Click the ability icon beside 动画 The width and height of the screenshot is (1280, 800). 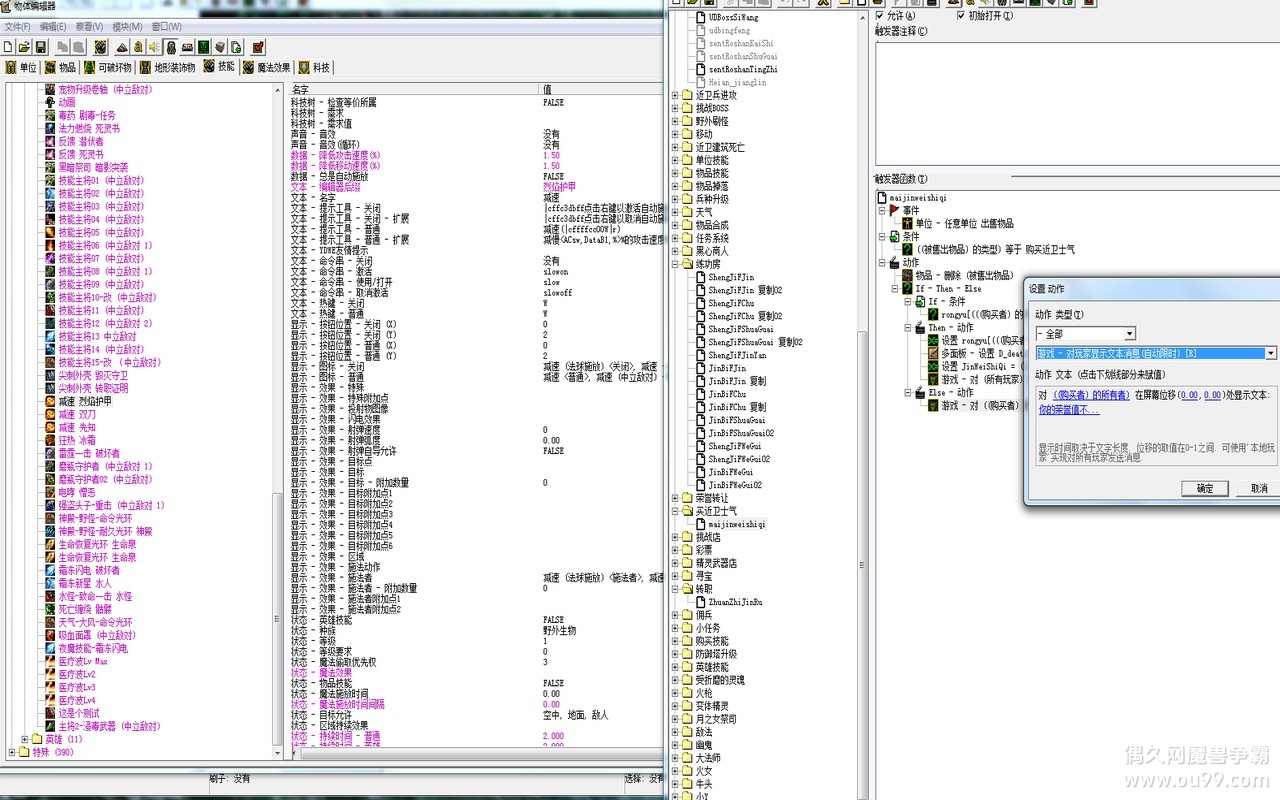(x=50, y=102)
